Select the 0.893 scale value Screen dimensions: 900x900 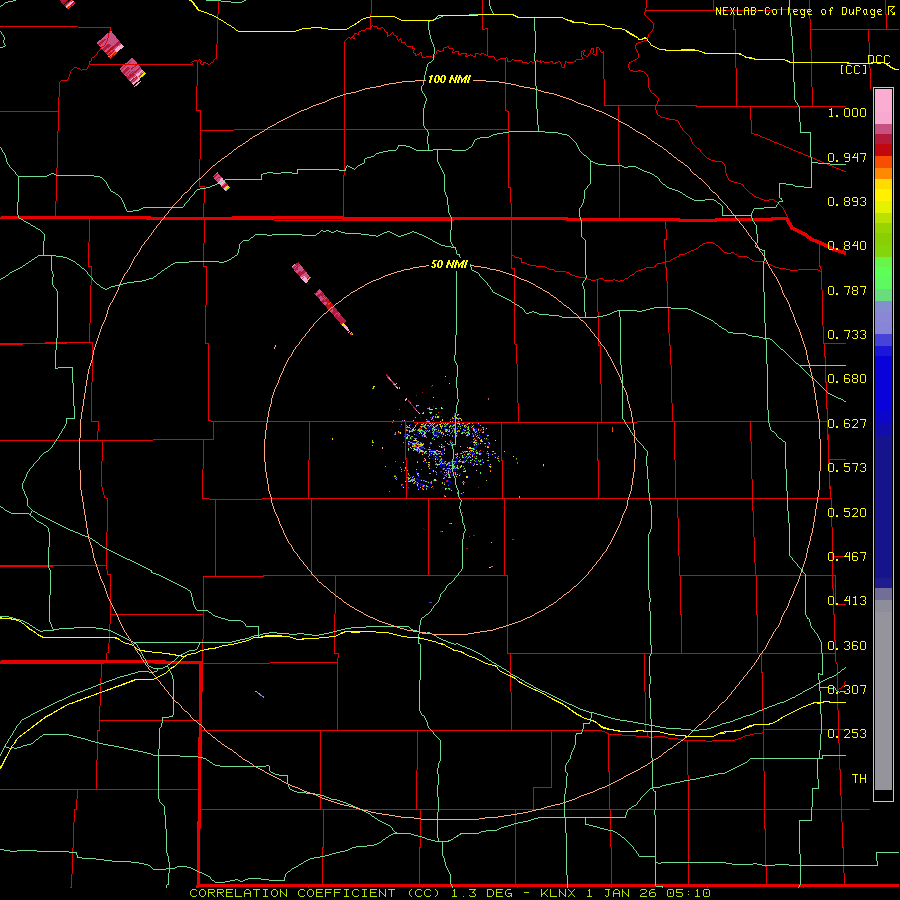pyautogui.click(x=847, y=201)
